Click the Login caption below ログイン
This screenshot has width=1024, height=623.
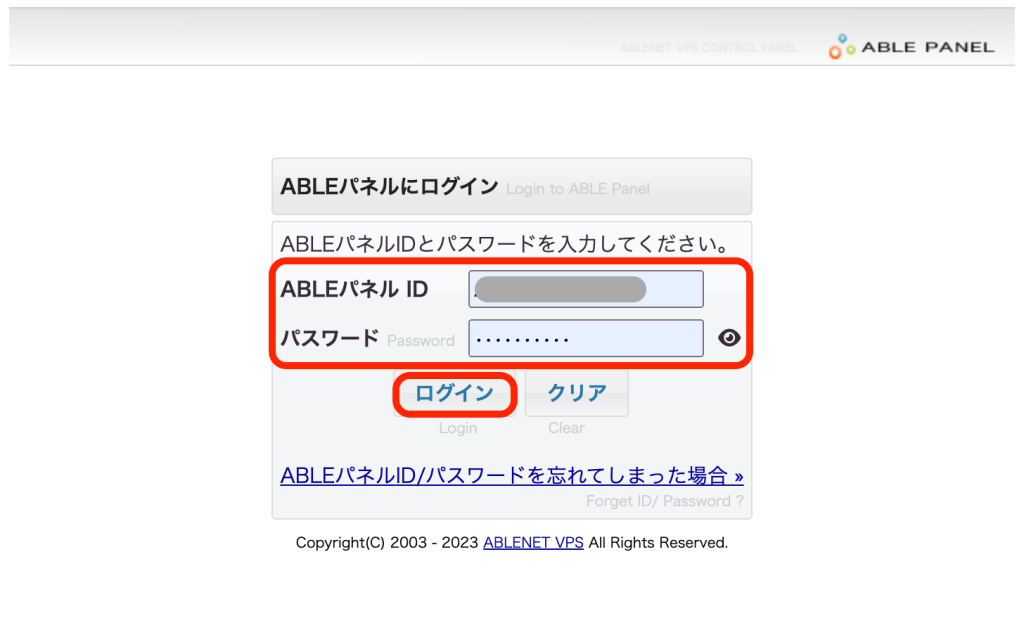(x=457, y=428)
